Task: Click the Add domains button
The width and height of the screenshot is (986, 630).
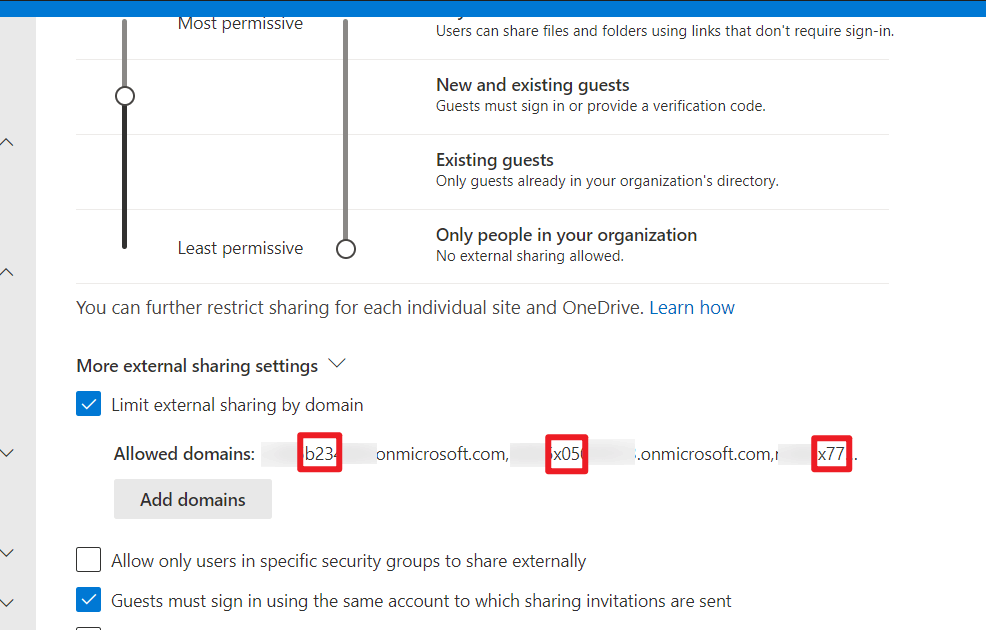Action: 193,499
